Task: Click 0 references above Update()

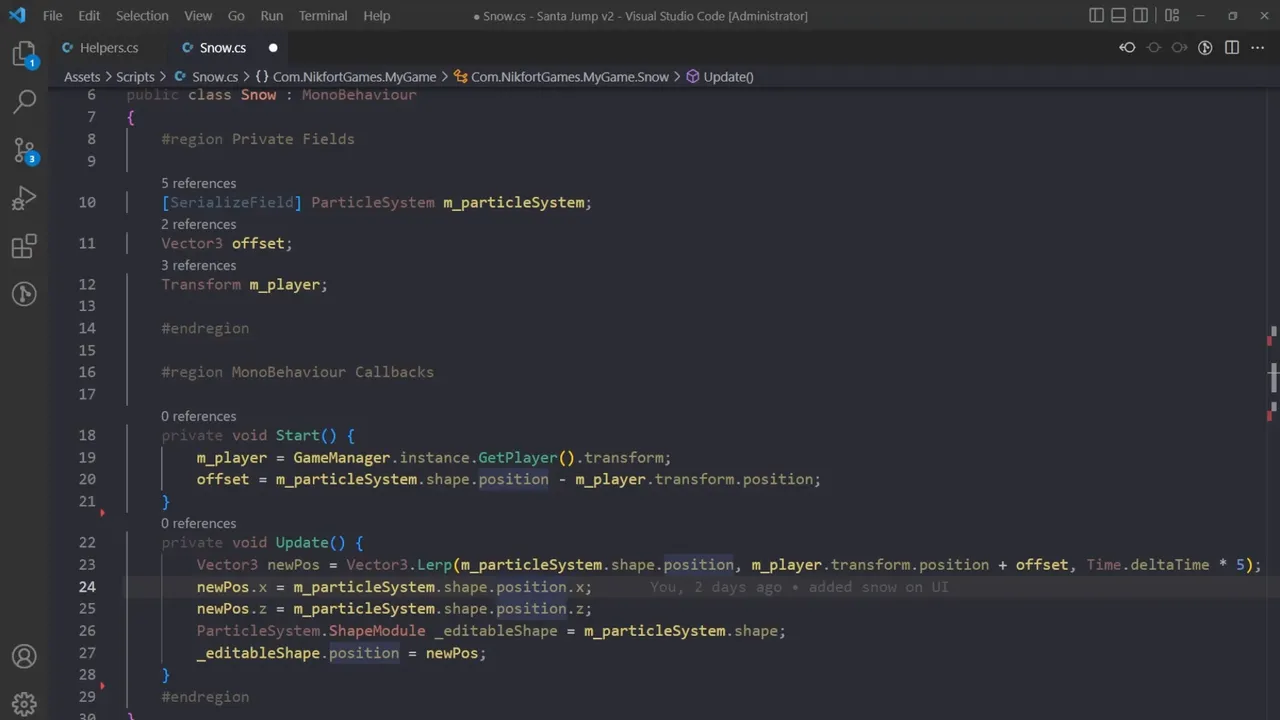Action: (x=199, y=523)
